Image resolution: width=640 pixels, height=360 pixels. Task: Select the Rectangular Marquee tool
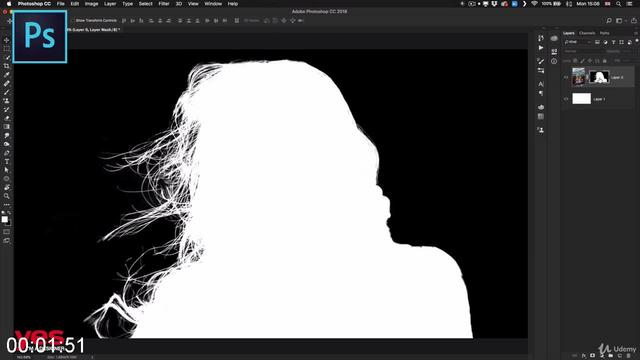[x=7, y=49]
